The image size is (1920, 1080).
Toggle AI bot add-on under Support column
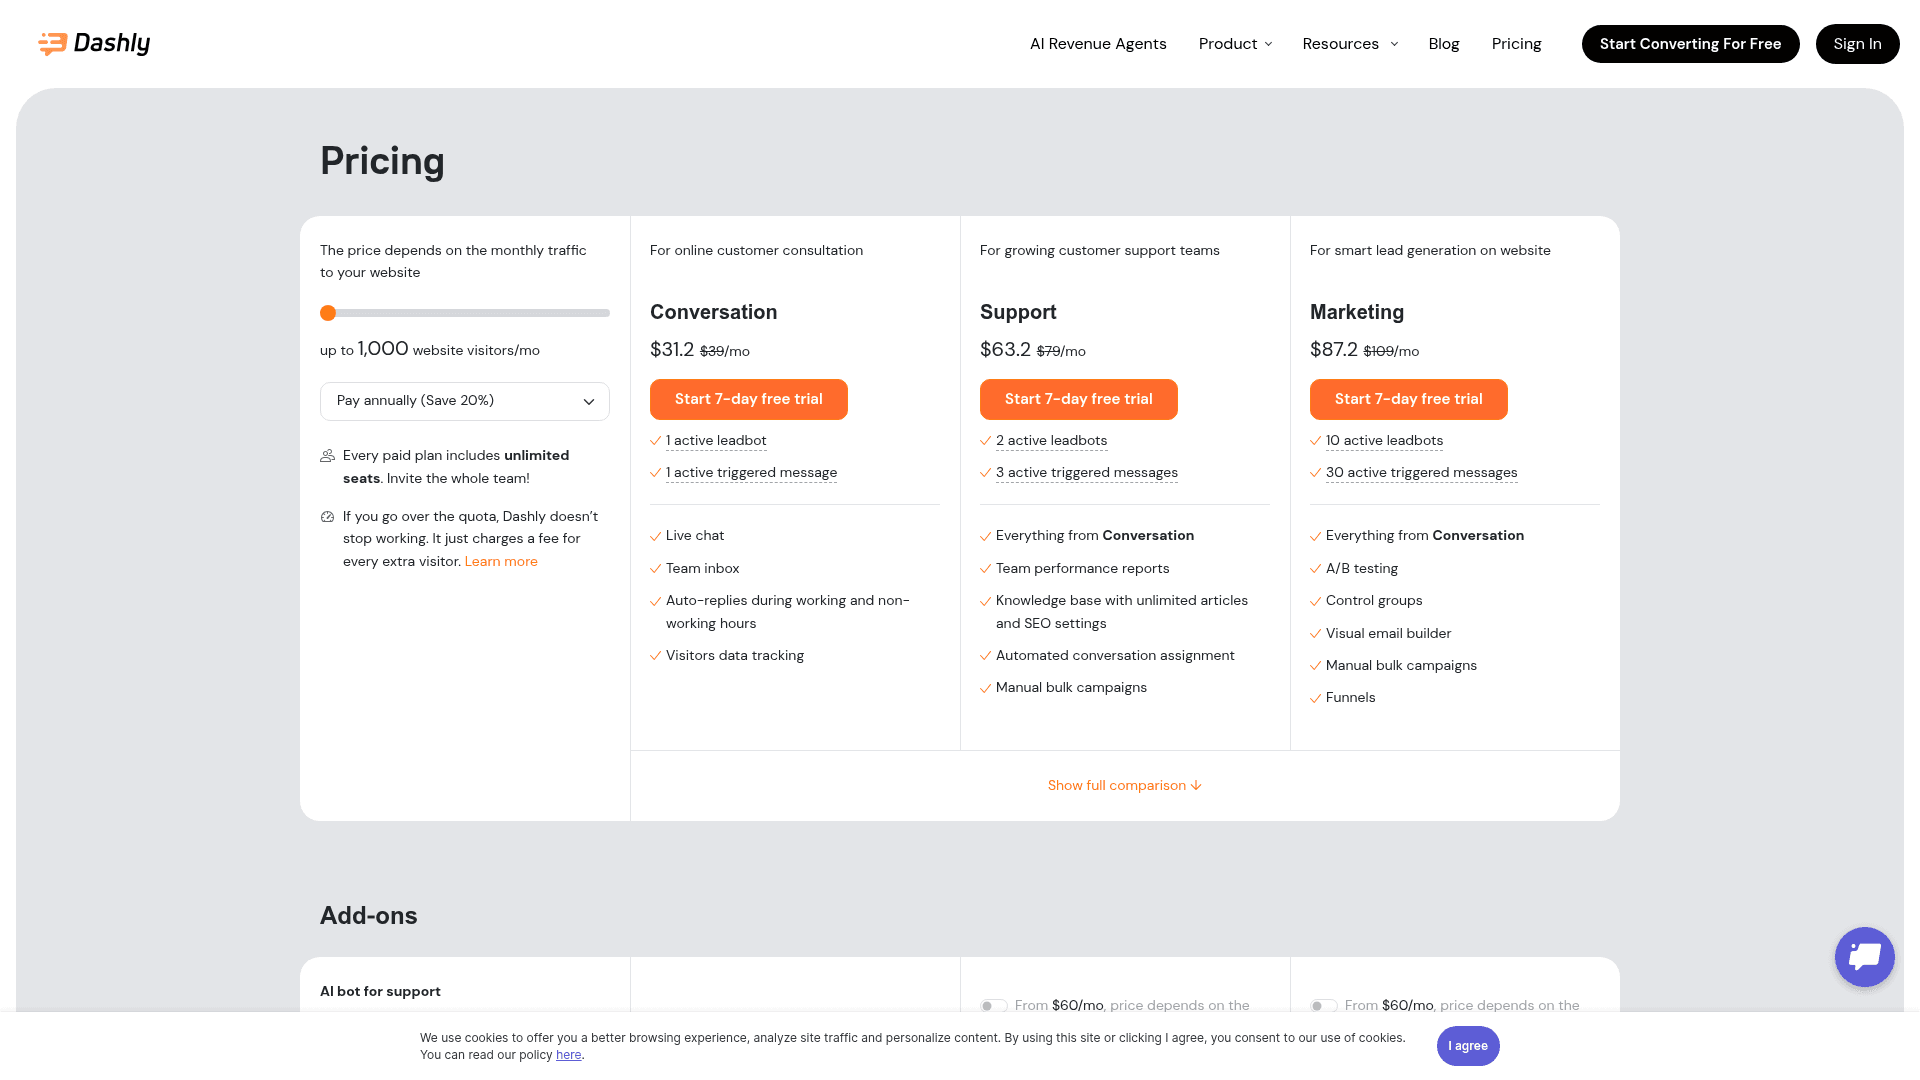[x=993, y=1006]
